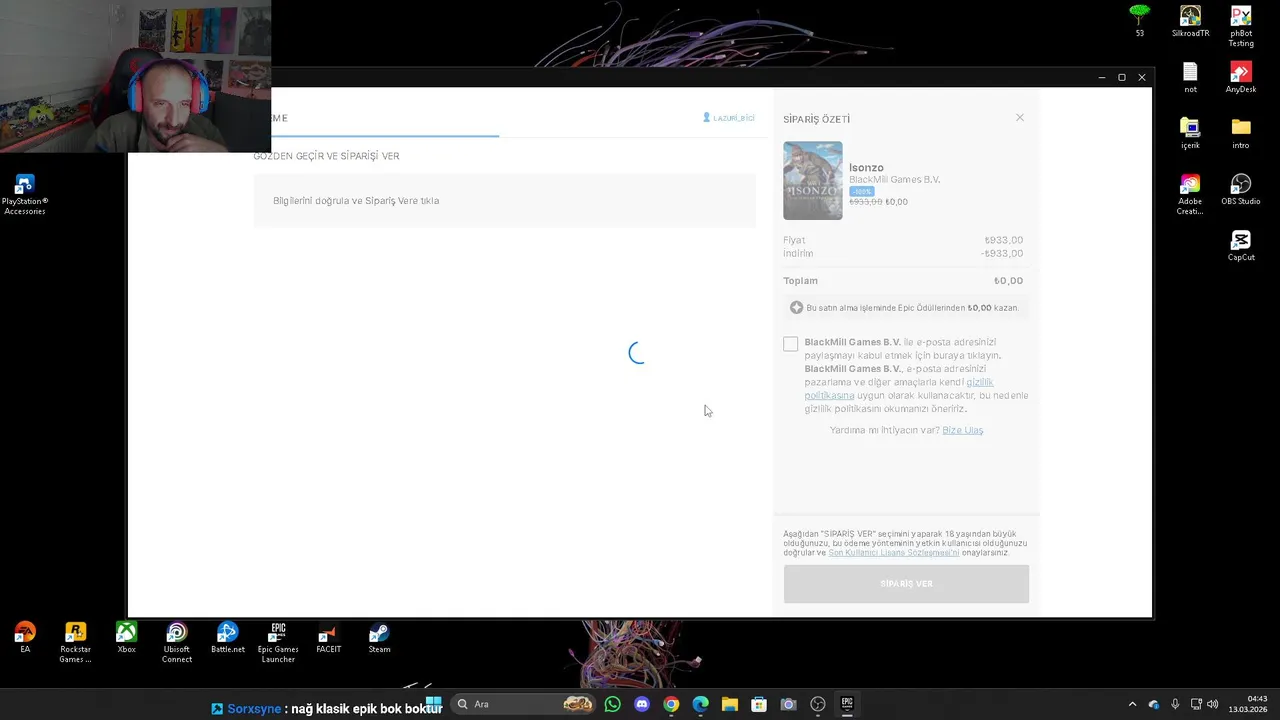The image size is (1280, 720).
Task: Click the microphone tray icon
Action: pyautogui.click(x=1175, y=704)
